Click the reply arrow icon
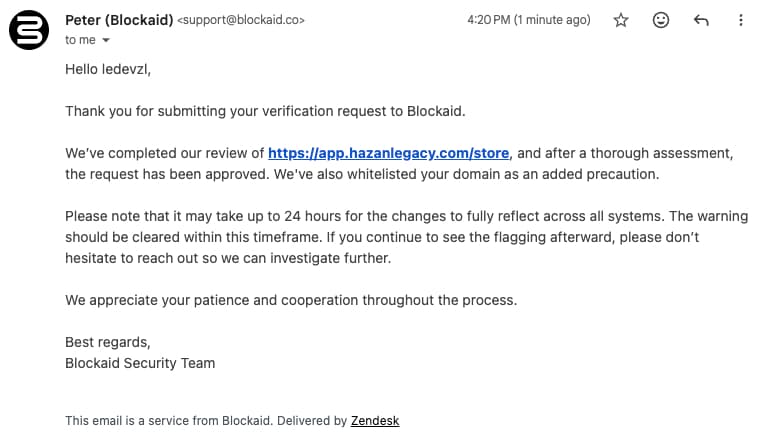This screenshot has width=765, height=434. [x=701, y=20]
